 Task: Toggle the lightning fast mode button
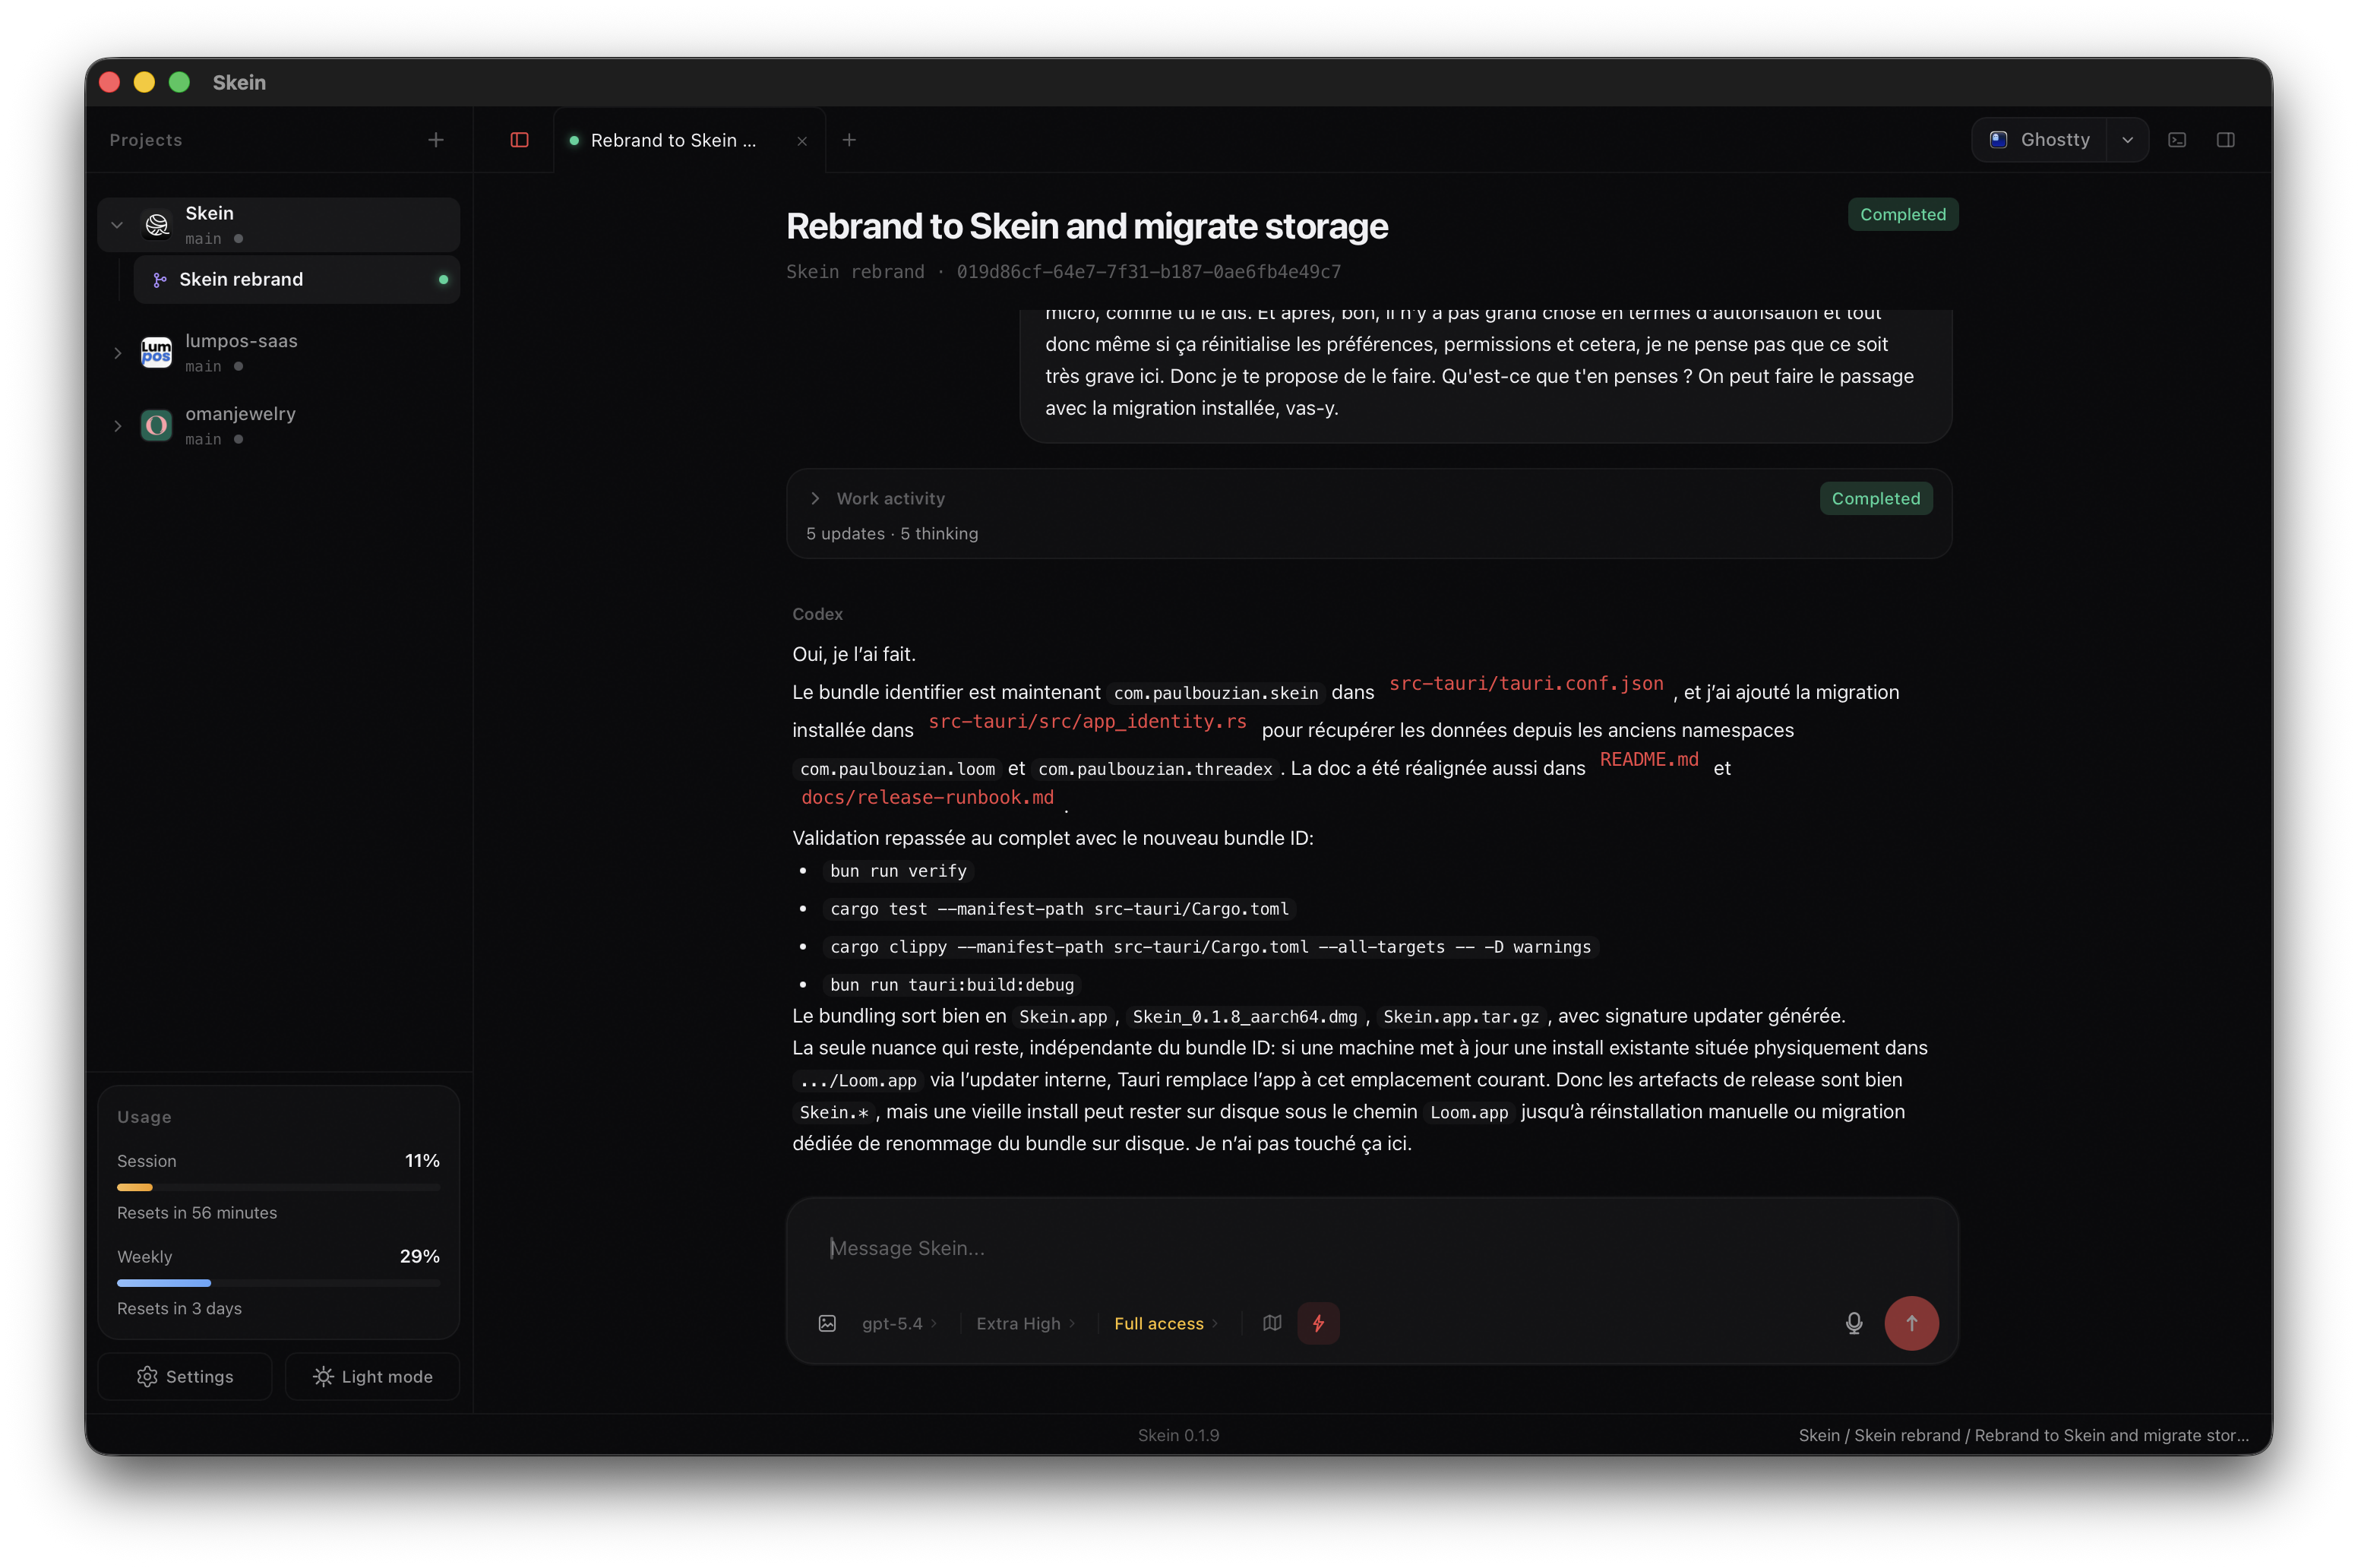click(x=1318, y=1323)
